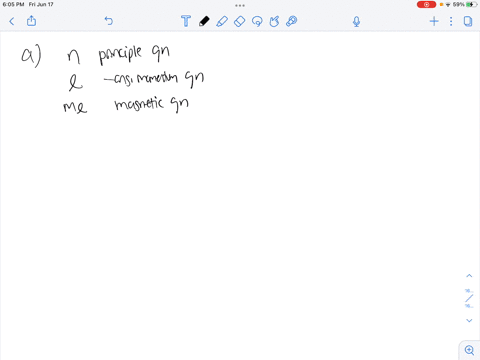
Task: Jump to previous page with up chevron
Action: point(469,276)
